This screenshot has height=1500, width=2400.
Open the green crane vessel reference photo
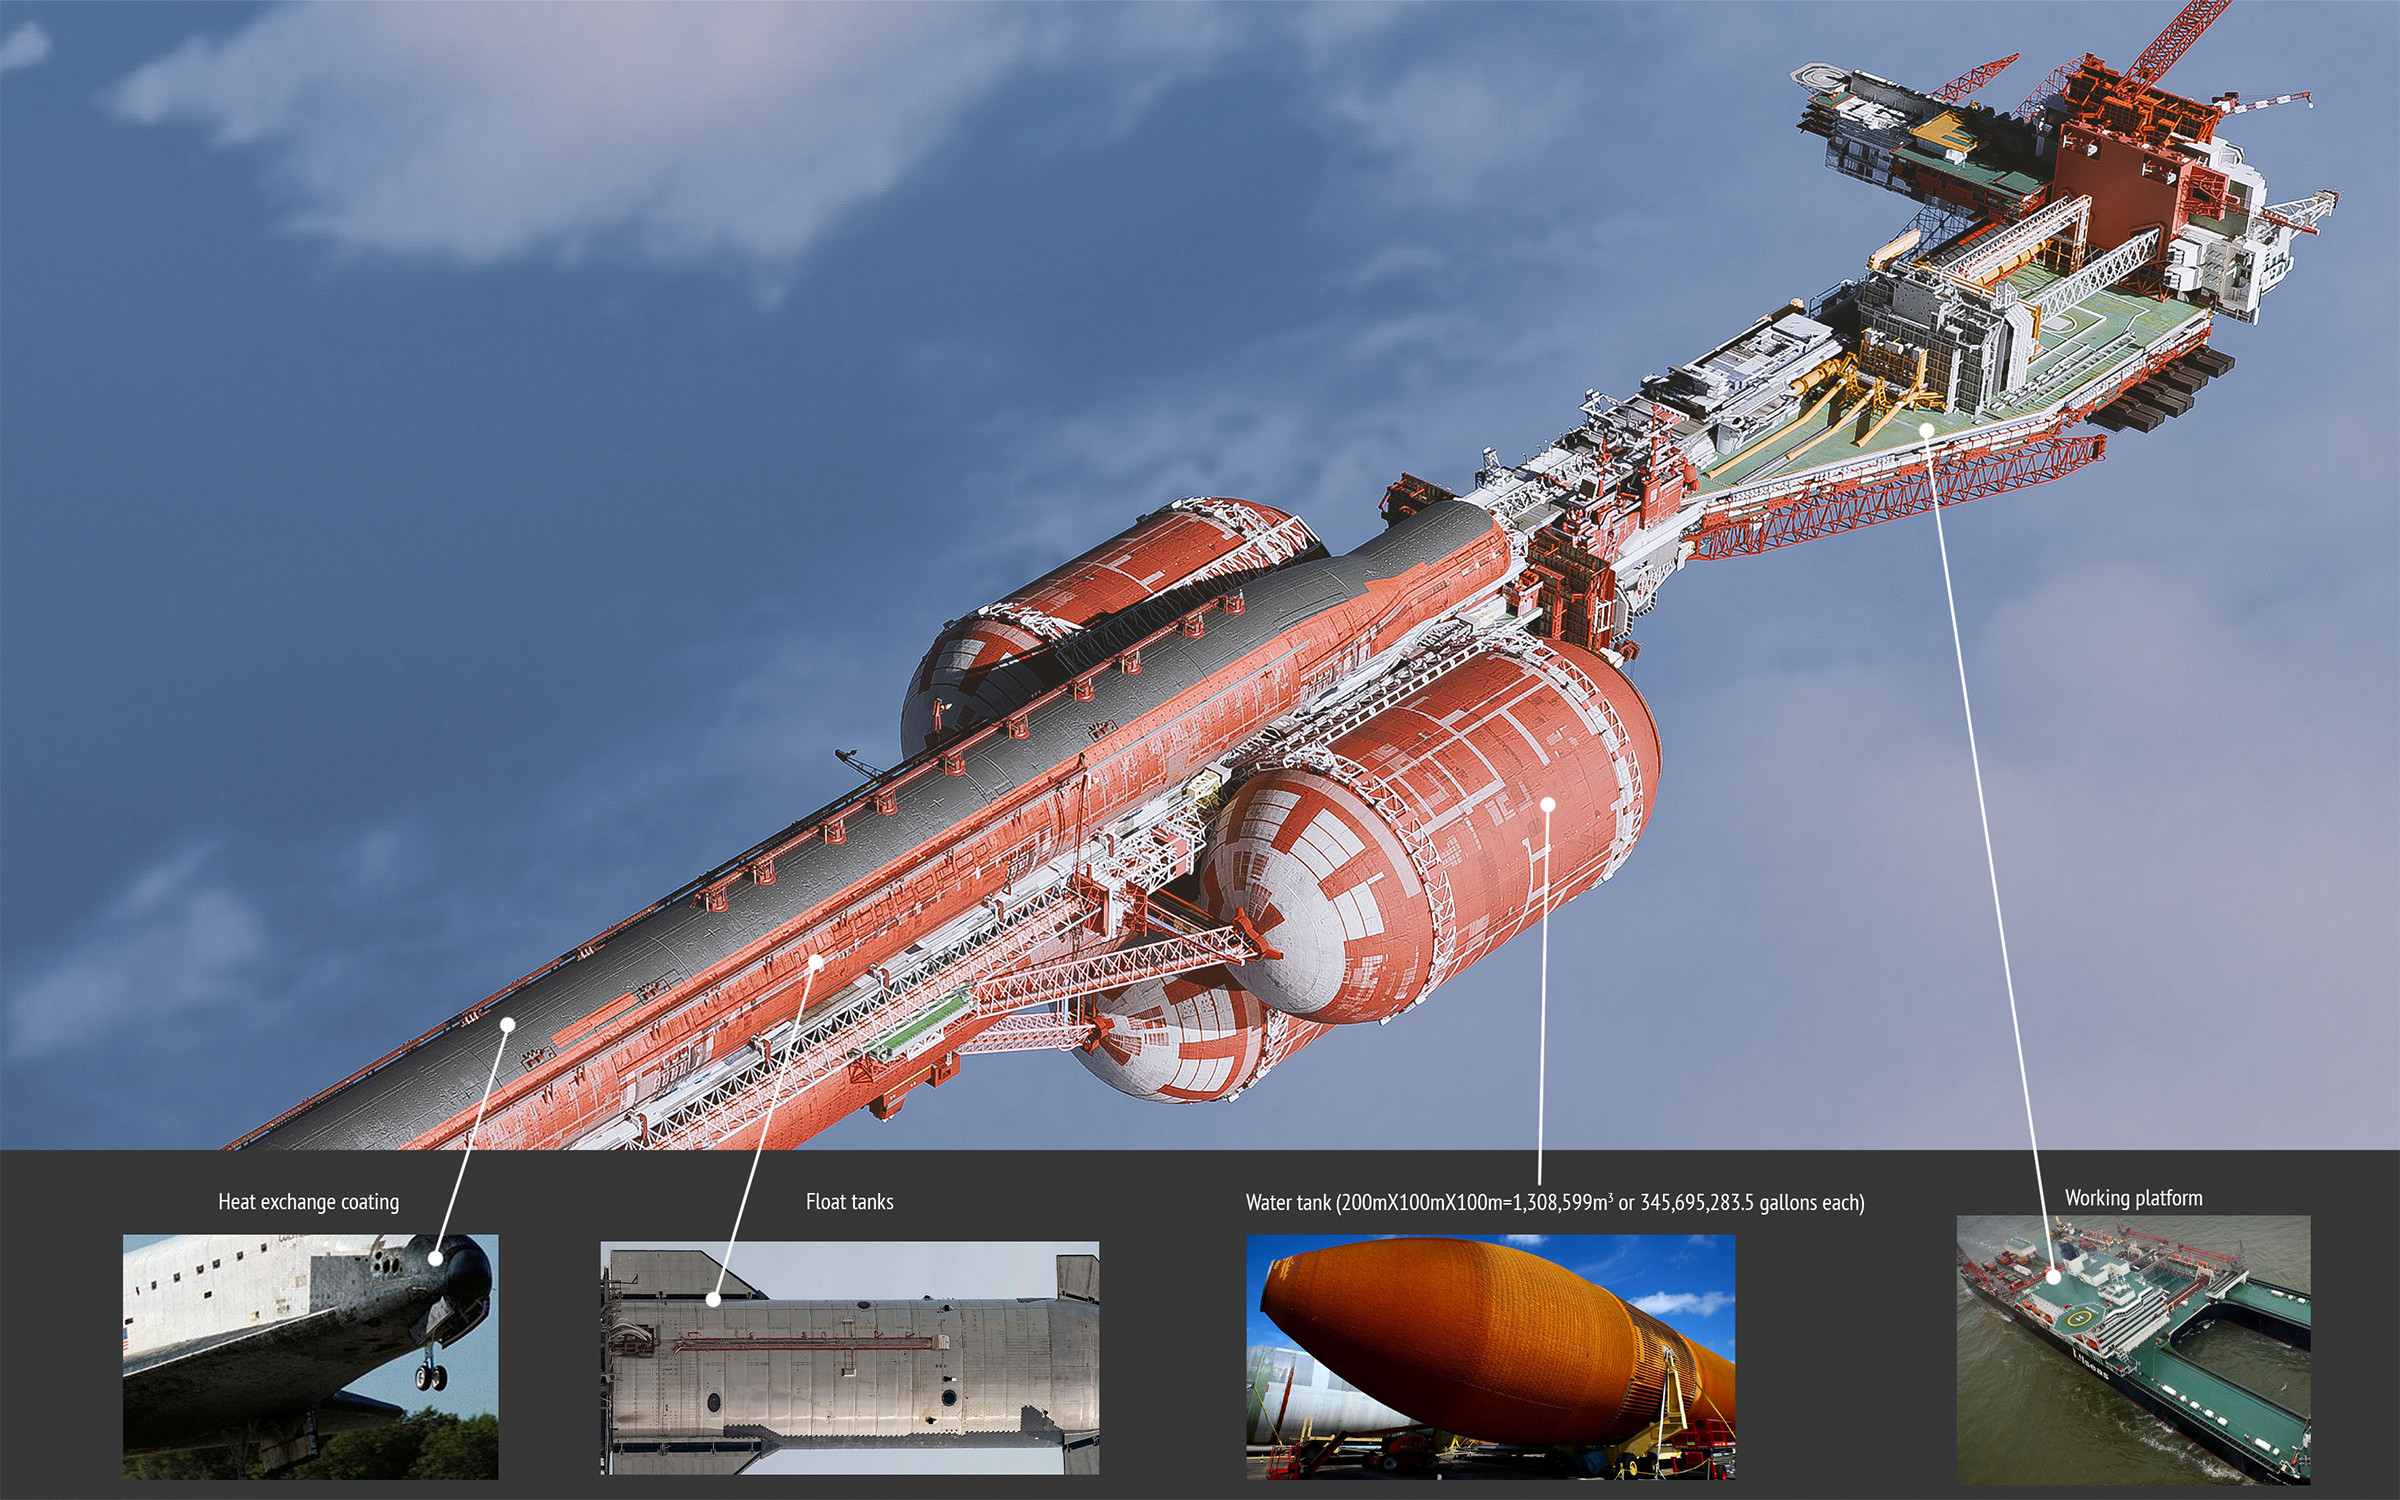click(2133, 1349)
